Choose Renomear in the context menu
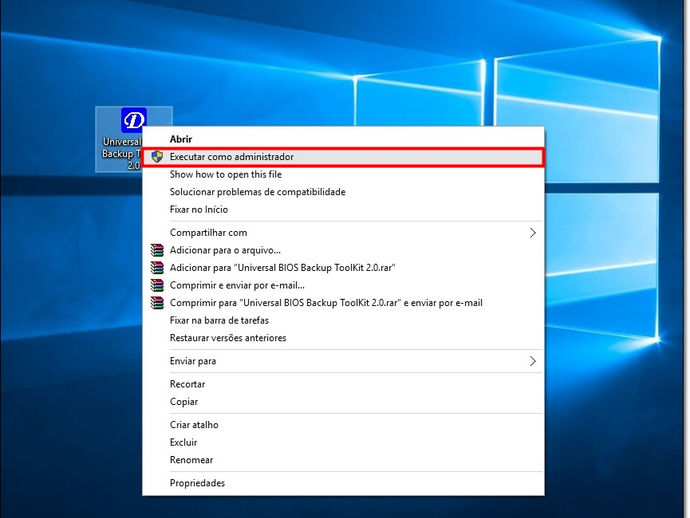690x518 pixels. [x=343, y=460]
